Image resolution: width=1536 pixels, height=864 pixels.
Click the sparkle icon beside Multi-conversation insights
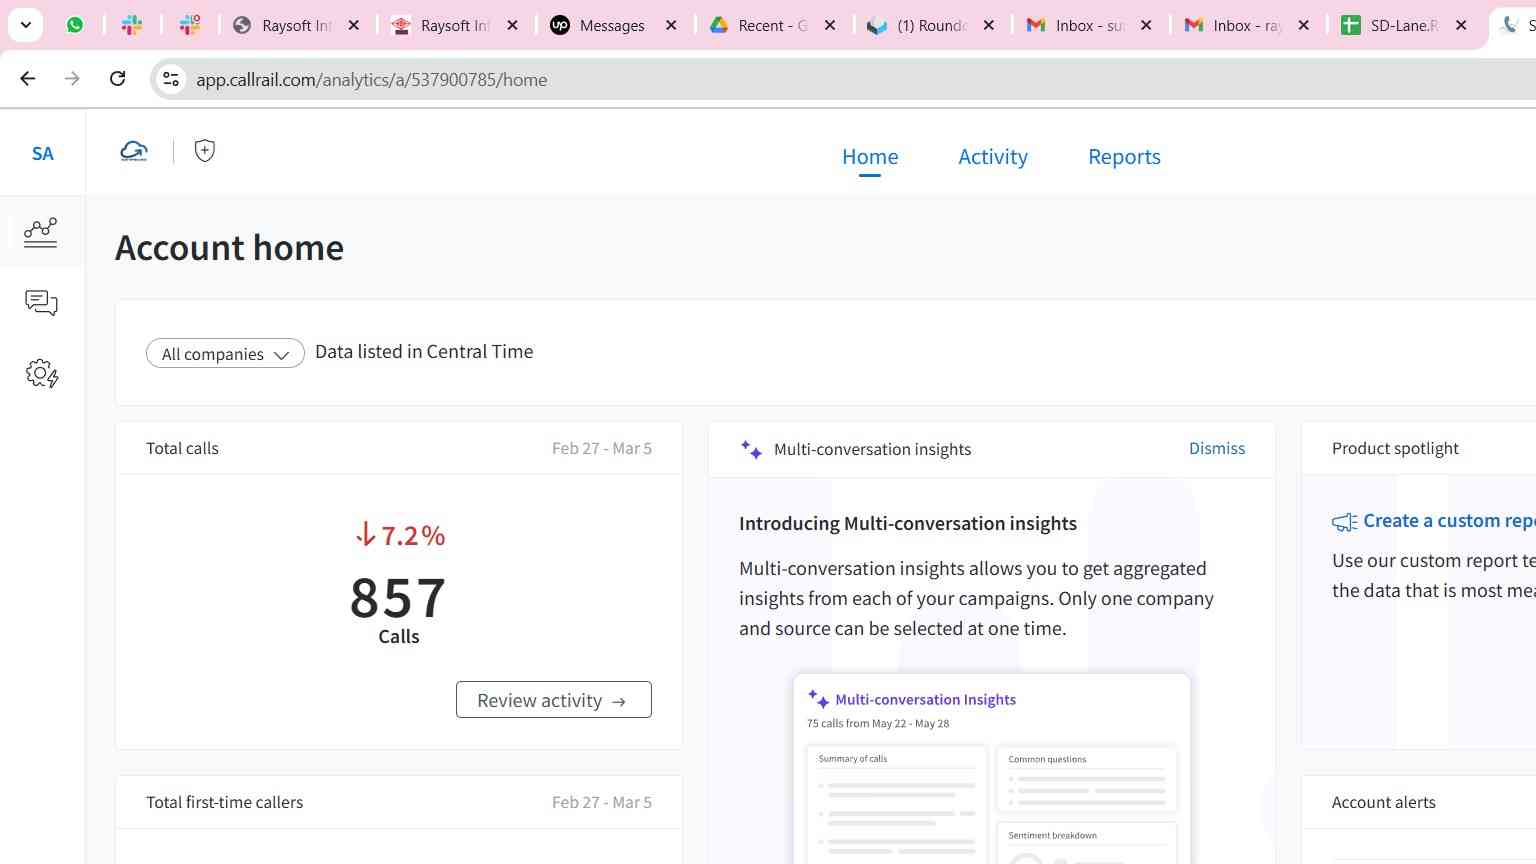pos(751,449)
